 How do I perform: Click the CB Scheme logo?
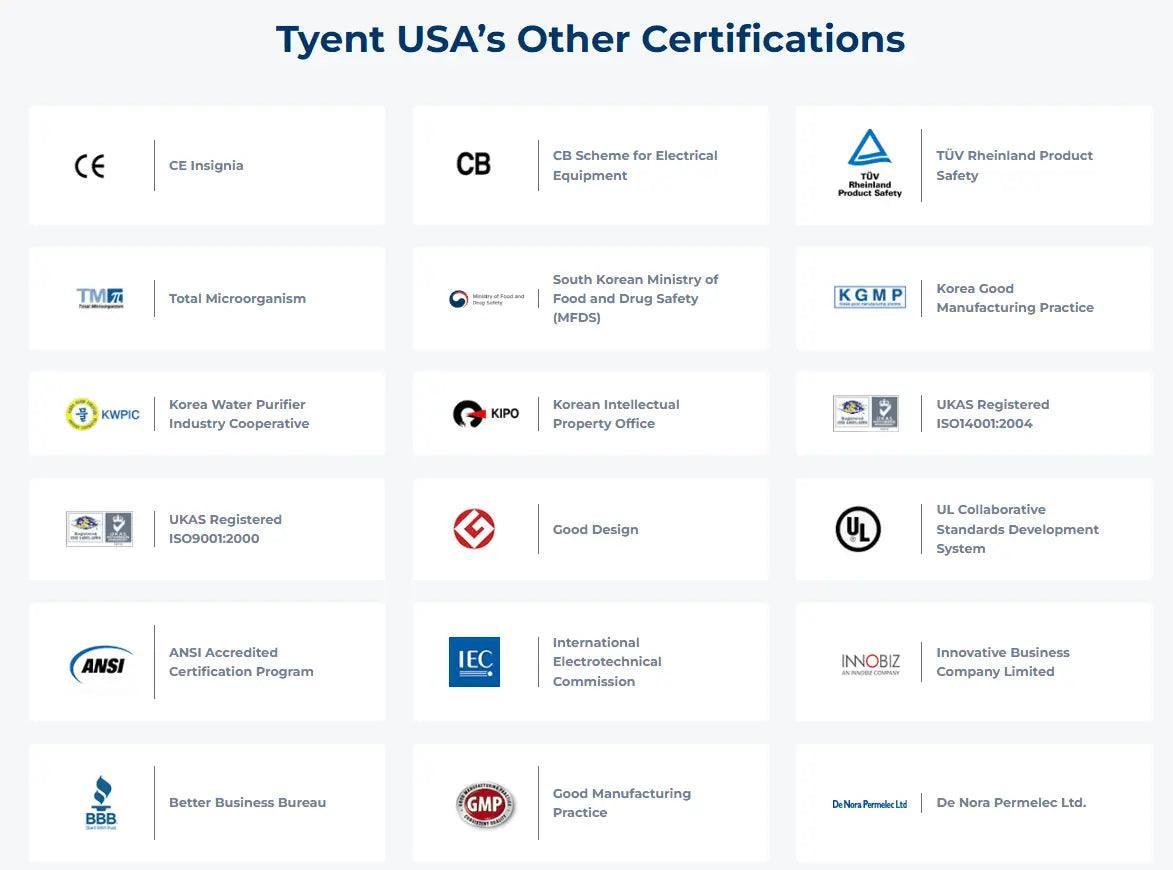click(473, 164)
